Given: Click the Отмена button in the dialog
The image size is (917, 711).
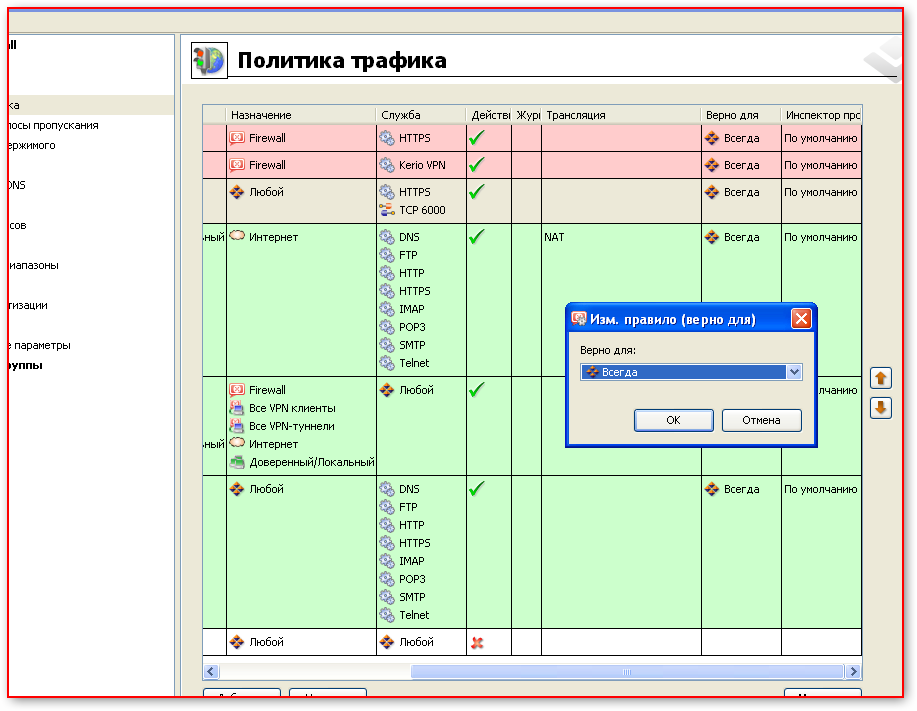Looking at the screenshot, I should tap(761, 420).
